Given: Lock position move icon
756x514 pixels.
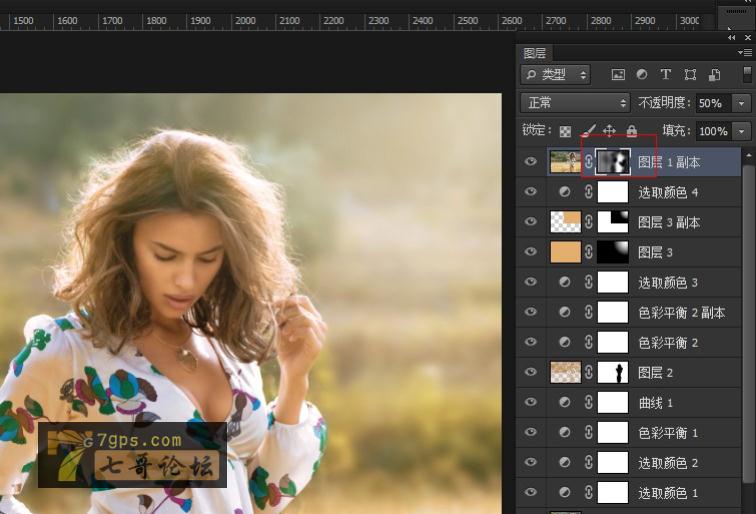Looking at the screenshot, I should pos(609,131).
